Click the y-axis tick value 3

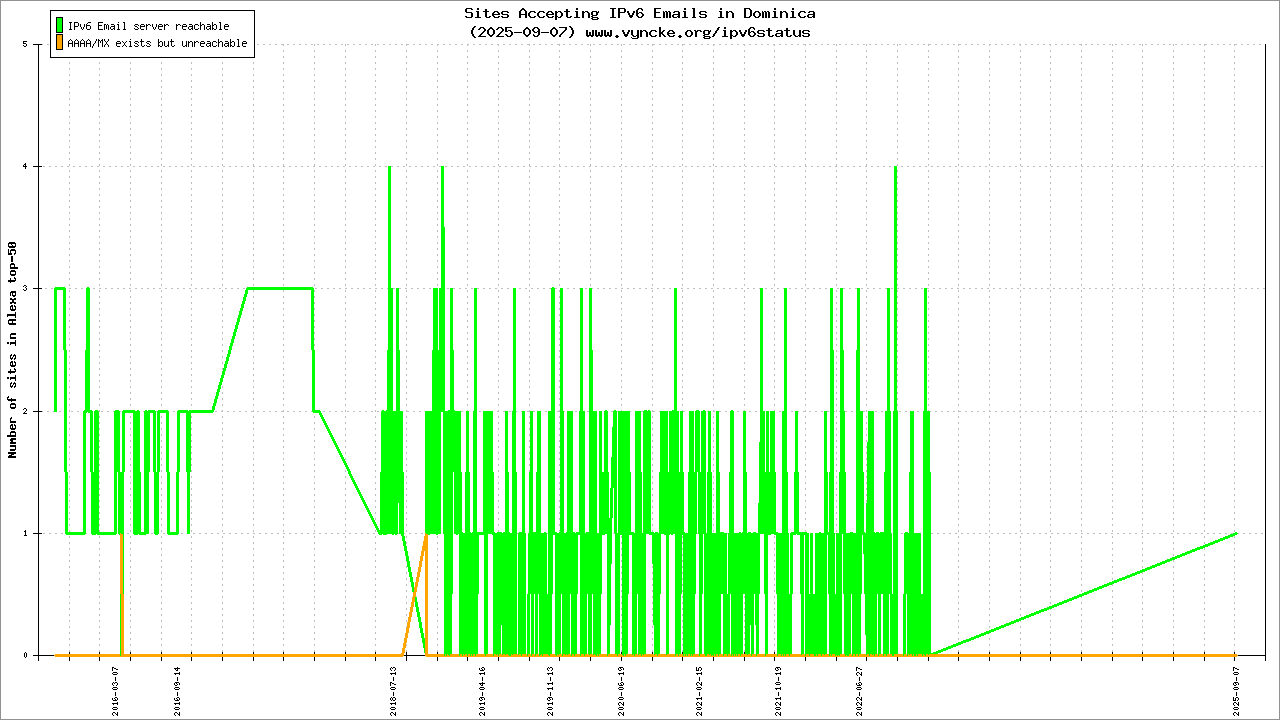click(37, 289)
